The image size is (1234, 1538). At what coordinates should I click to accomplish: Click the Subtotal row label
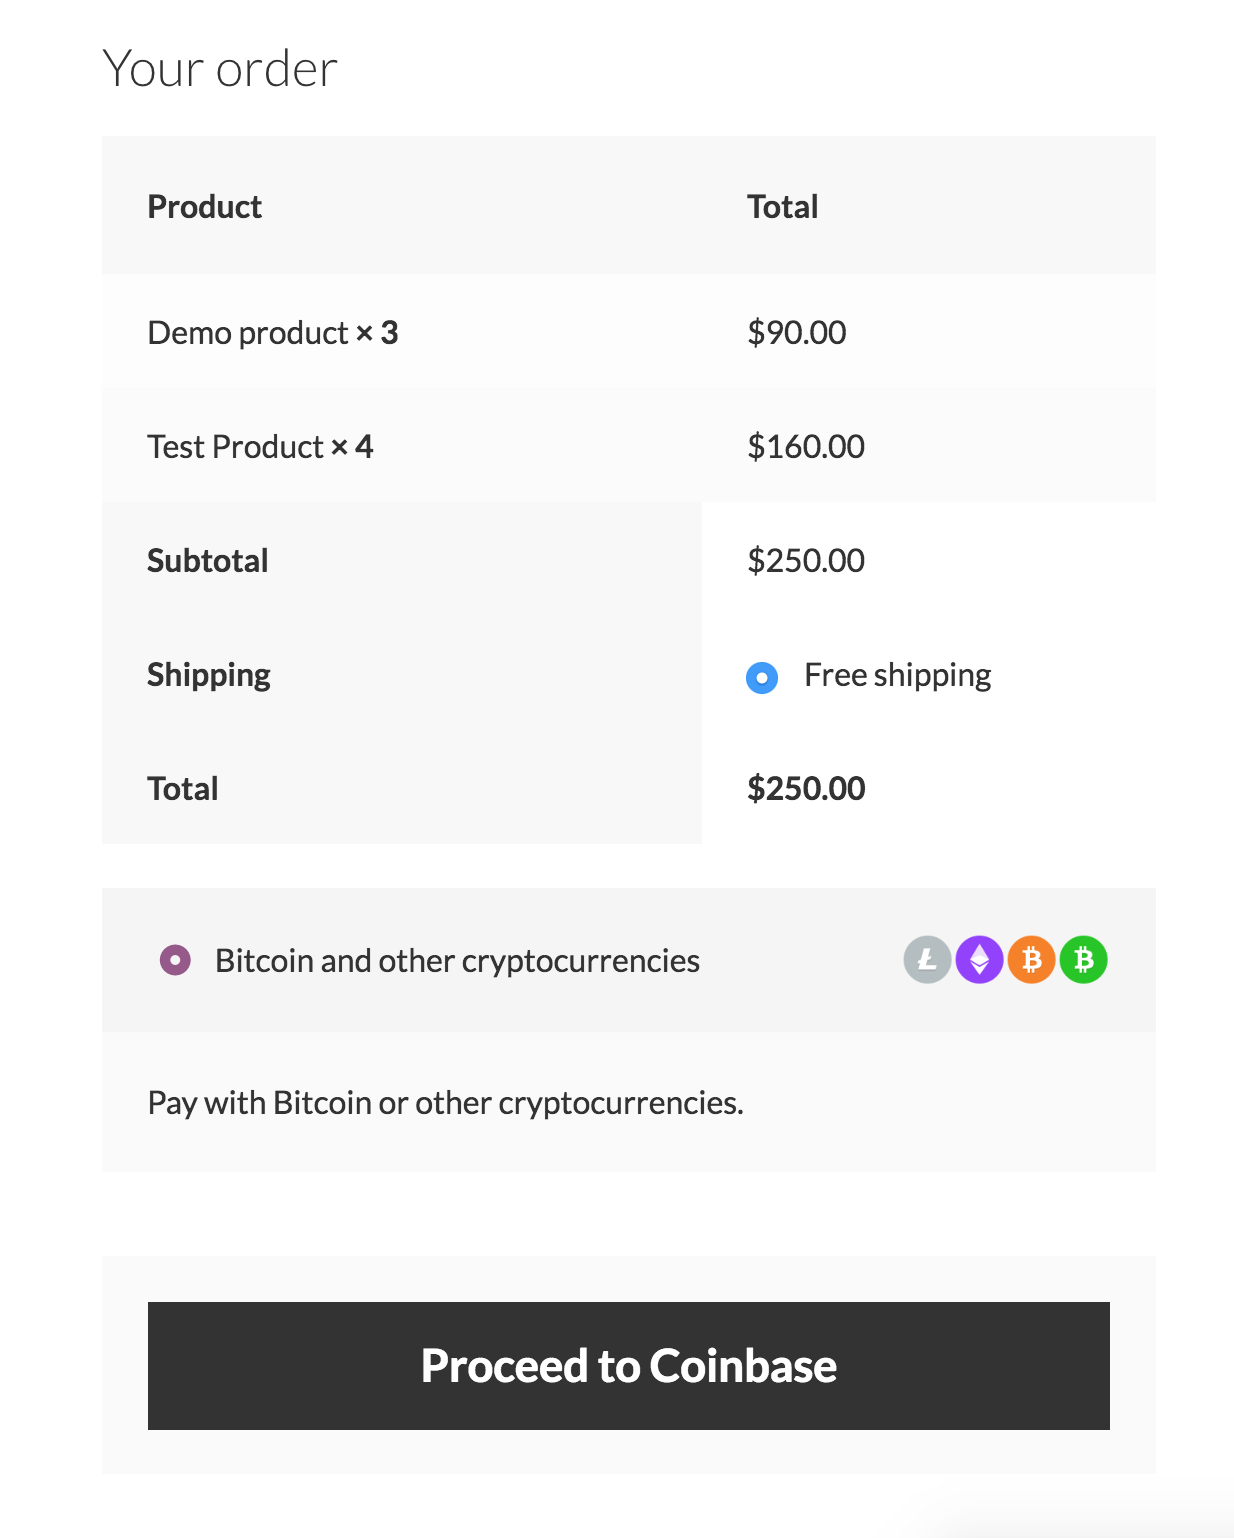click(208, 561)
